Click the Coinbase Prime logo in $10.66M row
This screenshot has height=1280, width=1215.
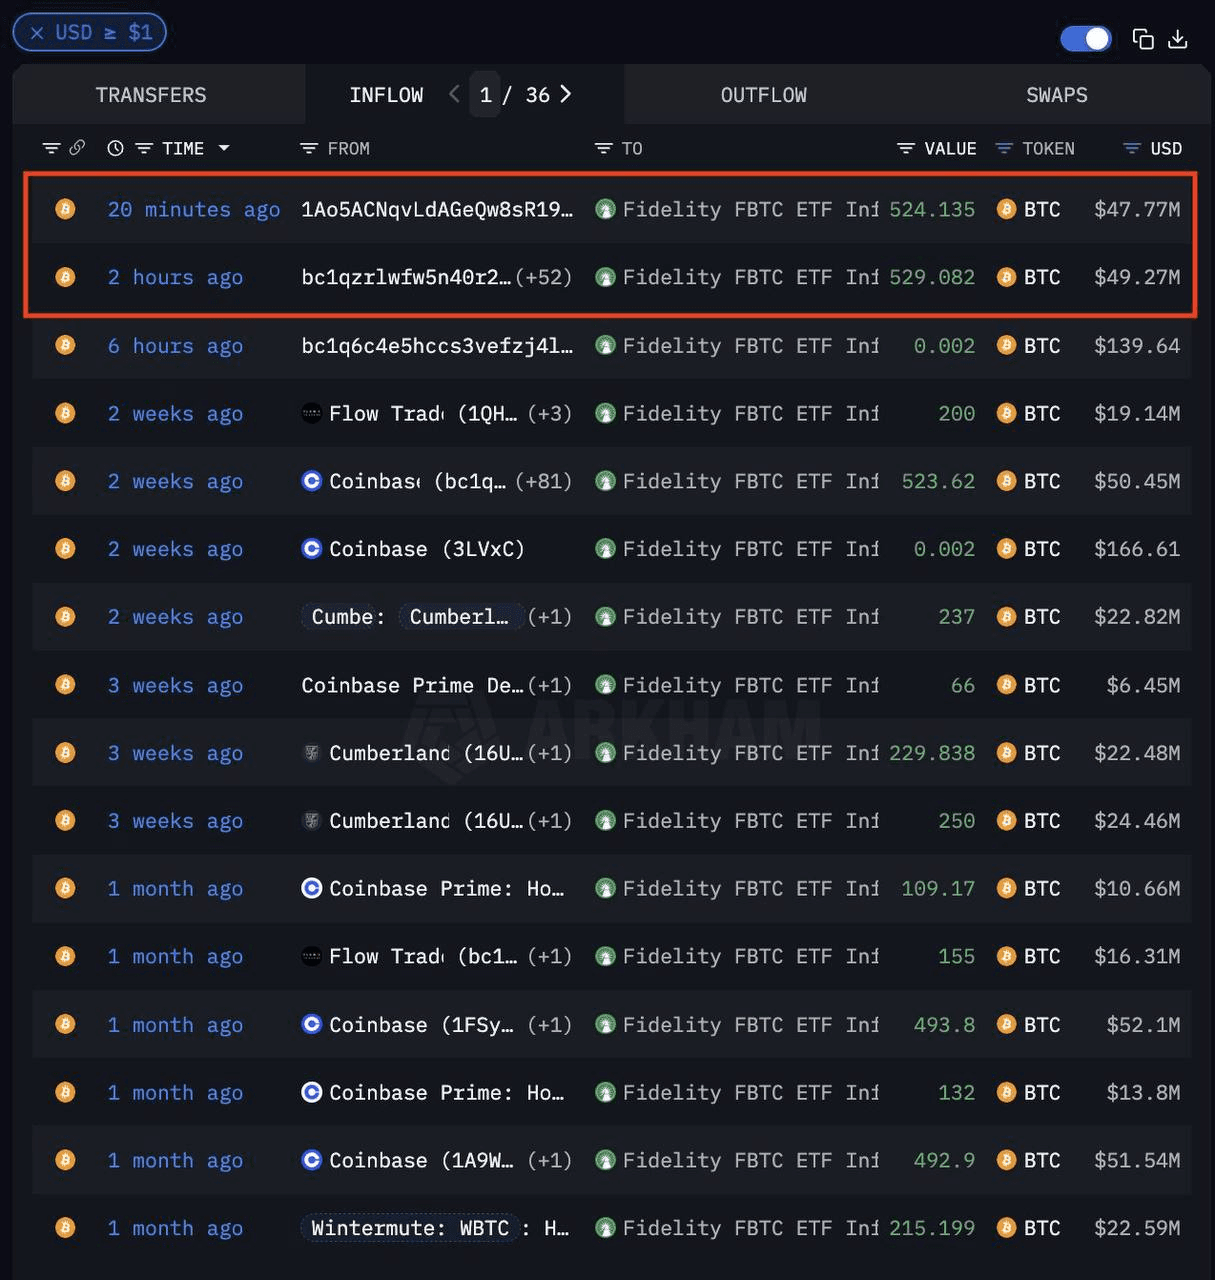pos(312,888)
